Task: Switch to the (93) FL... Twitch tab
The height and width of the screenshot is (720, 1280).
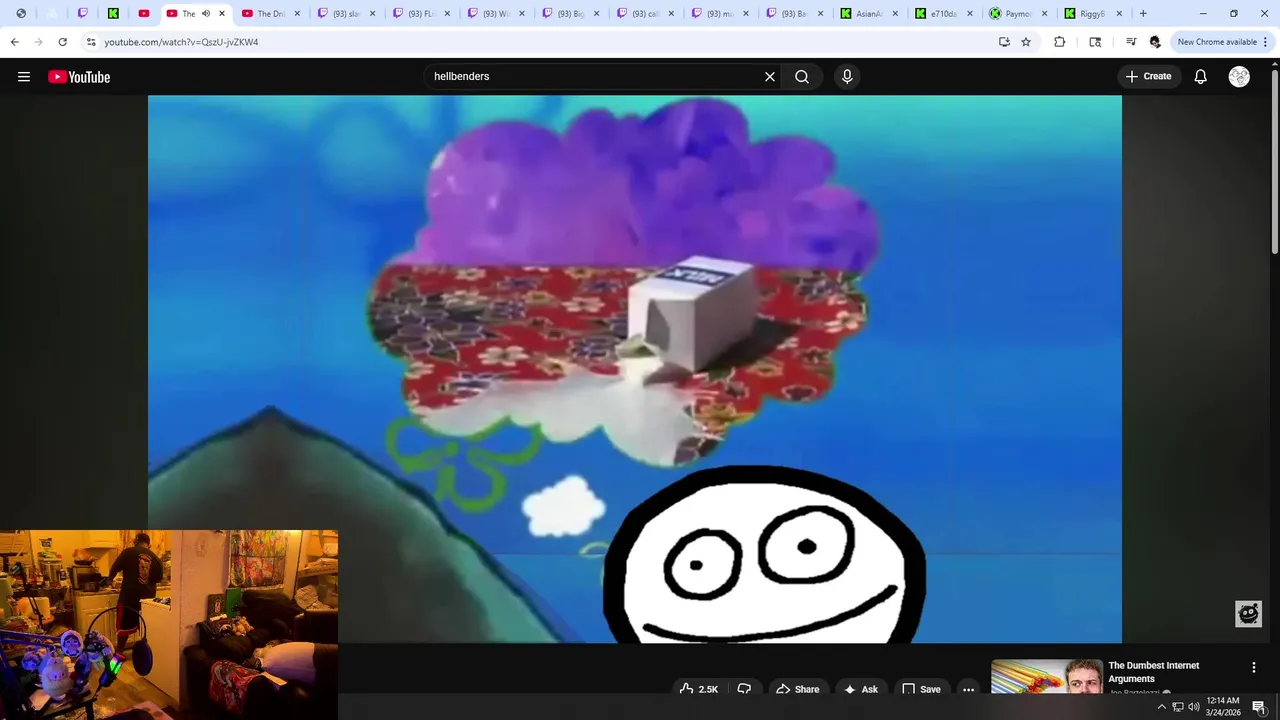Action: 418,14
